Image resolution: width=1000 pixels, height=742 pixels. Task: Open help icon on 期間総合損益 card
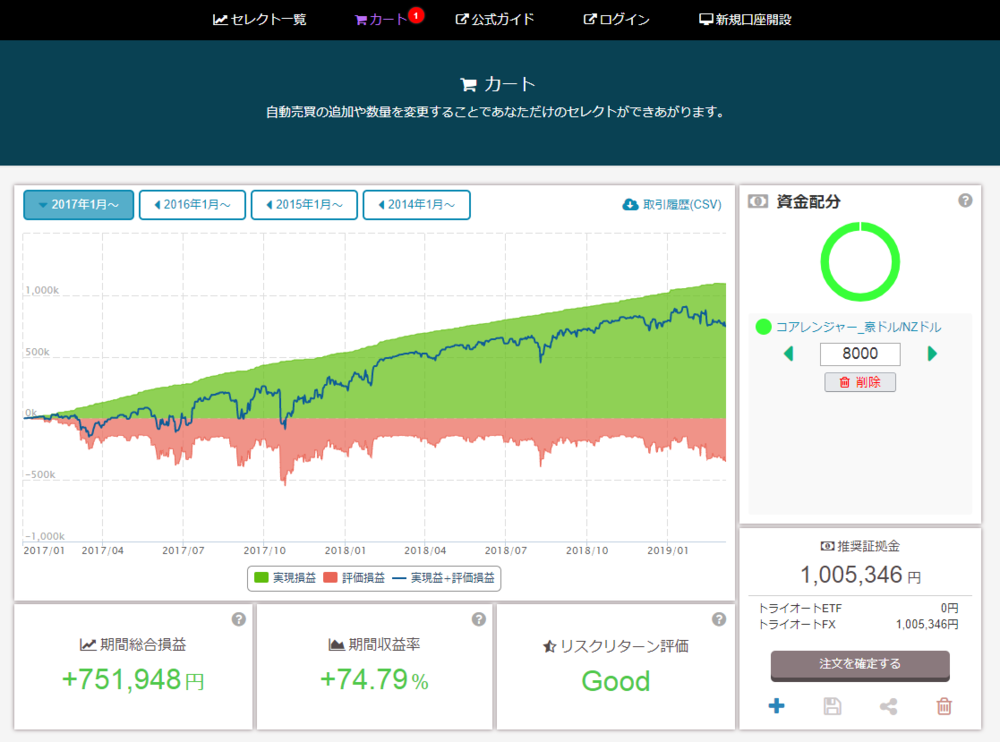[x=238, y=619]
